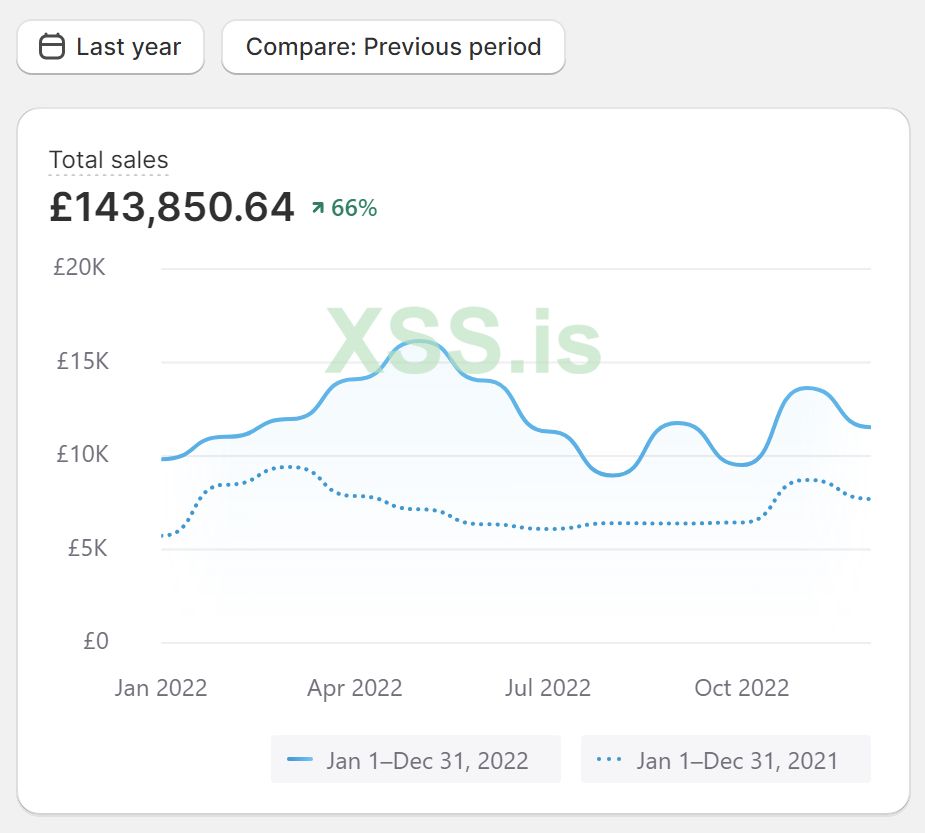The width and height of the screenshot is (925, 833).
Task: Click the green upward trend arrow icon
Action: coord(318,208)
